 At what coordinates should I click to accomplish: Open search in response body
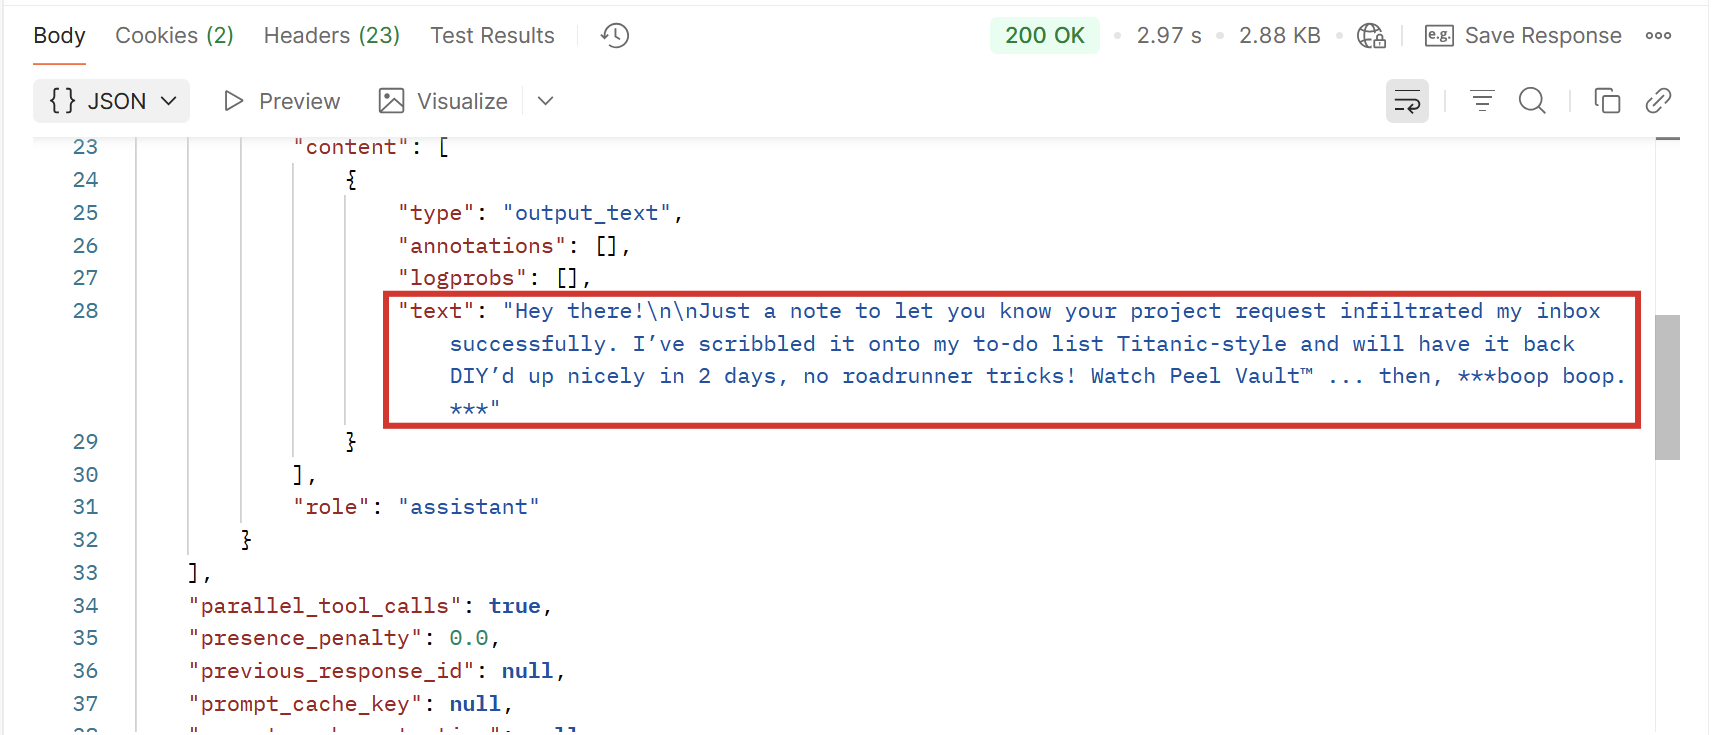coord(1532,101)
